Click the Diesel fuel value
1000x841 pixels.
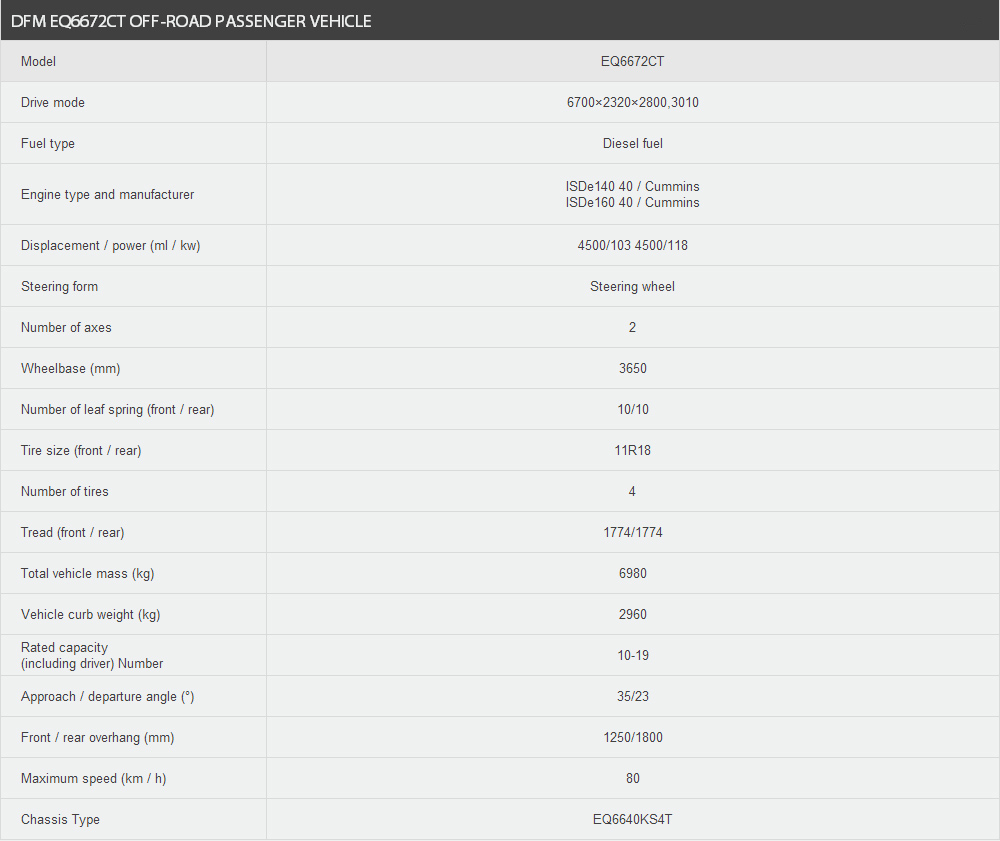pyautogui.click(x=632, y=143)
